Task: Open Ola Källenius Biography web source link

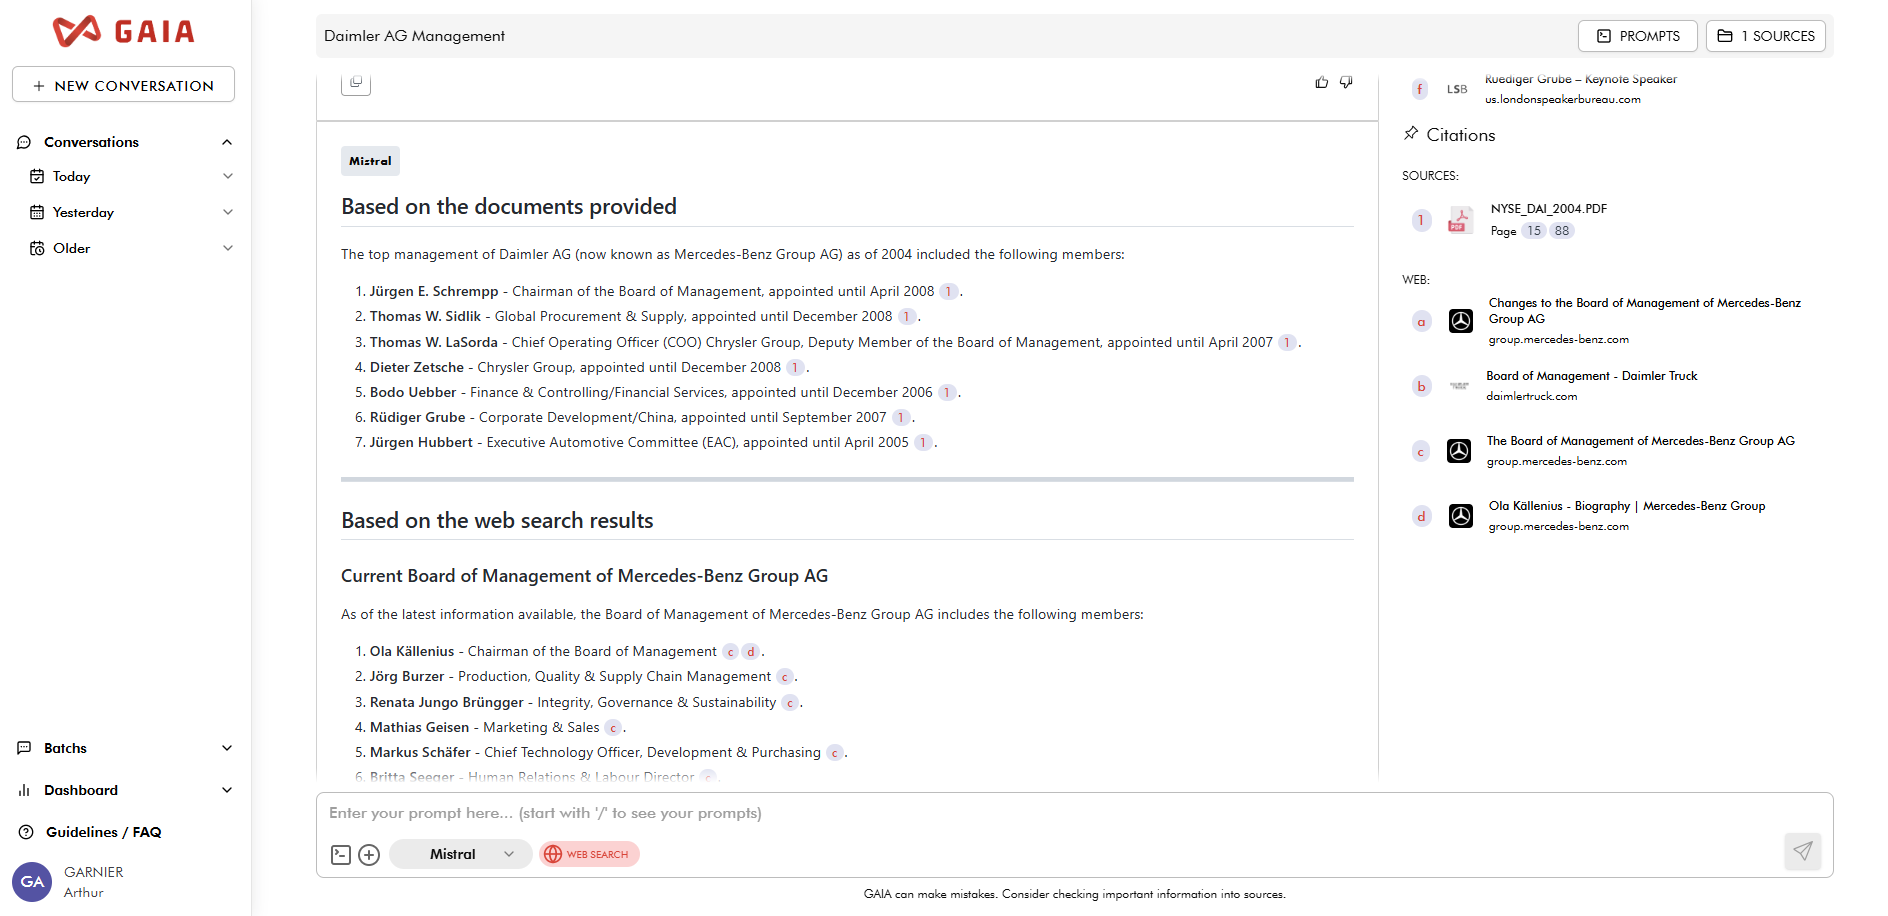Action: coord(1626,506)
